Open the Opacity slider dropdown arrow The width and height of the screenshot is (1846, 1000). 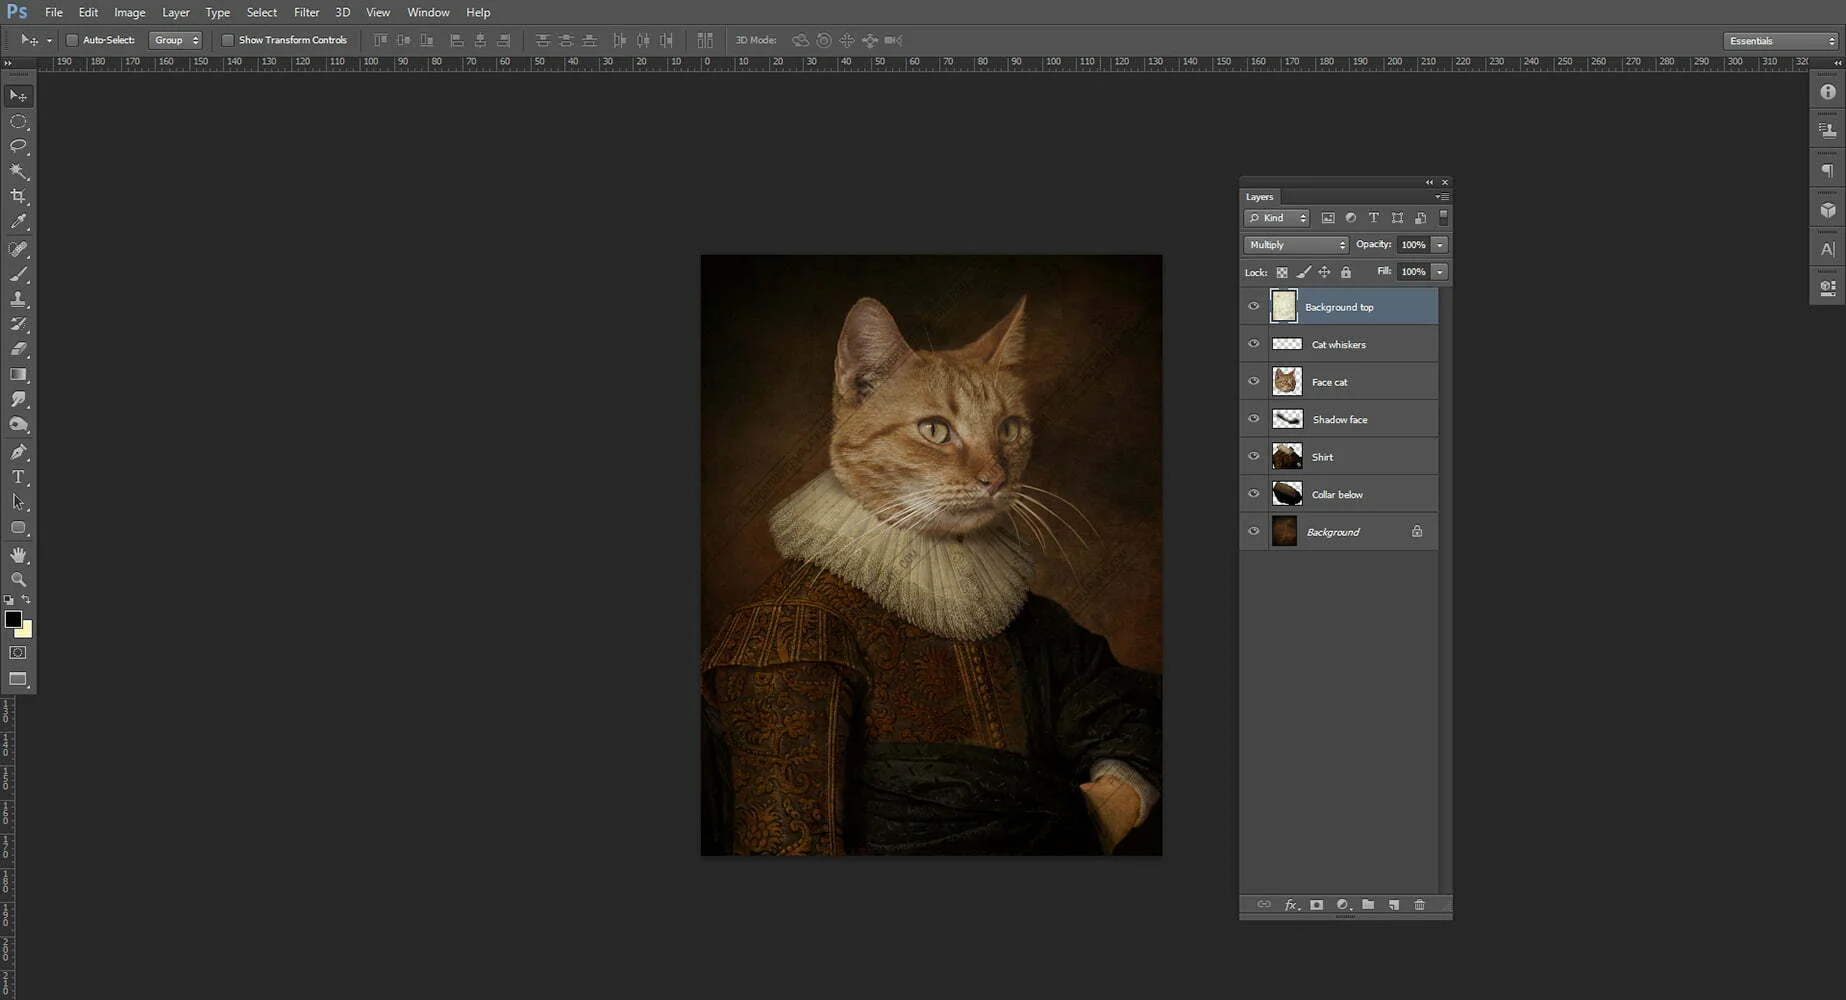coord(1440,245)
